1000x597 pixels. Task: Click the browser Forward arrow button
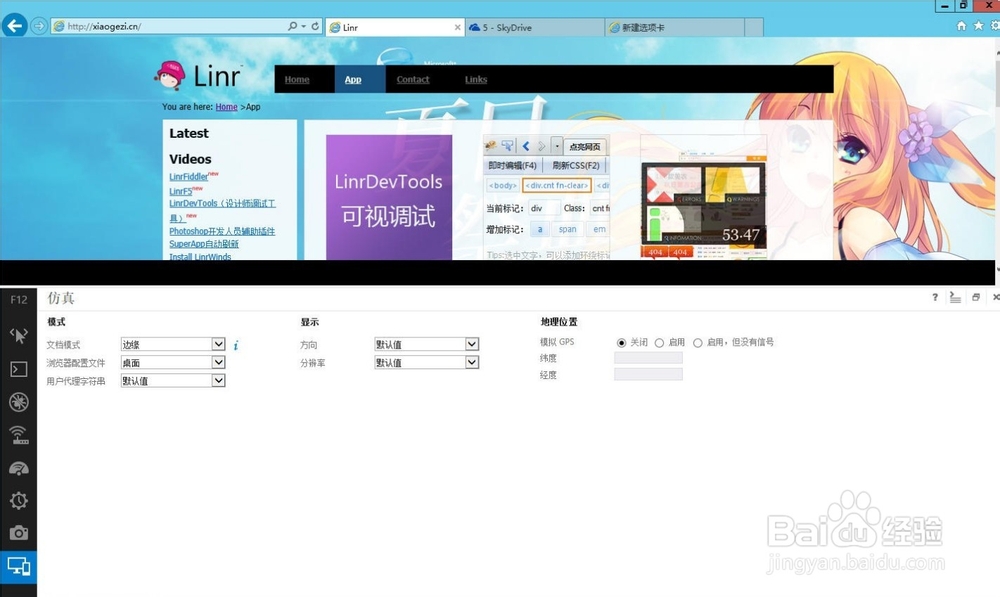tap(39, 26)
